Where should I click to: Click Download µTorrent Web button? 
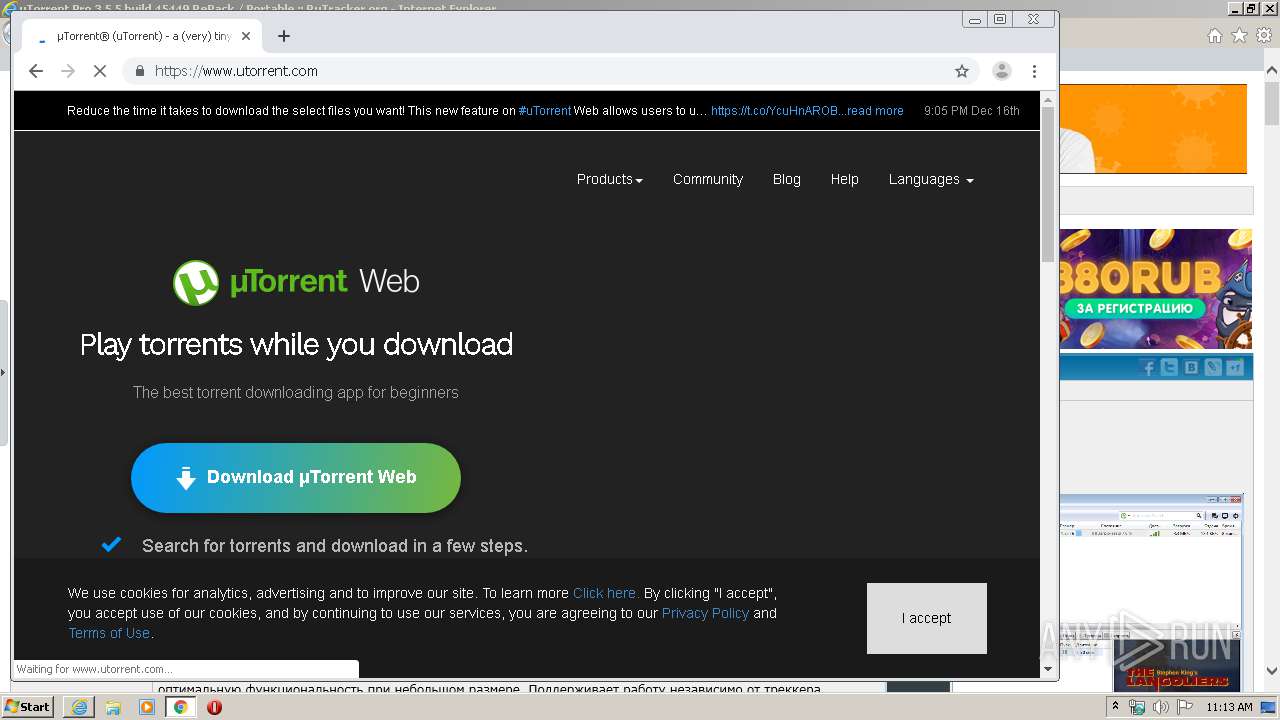tap(296, 478)
